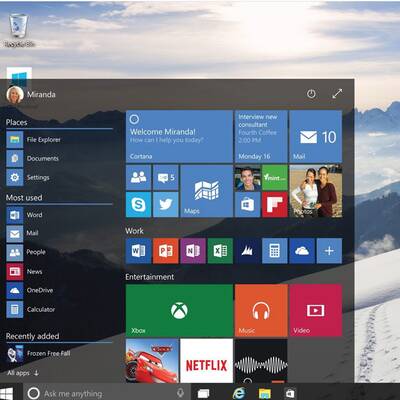Open the Cortana welcome tile
The height and width of the screenshot is (400, 400).
[179, 137]
